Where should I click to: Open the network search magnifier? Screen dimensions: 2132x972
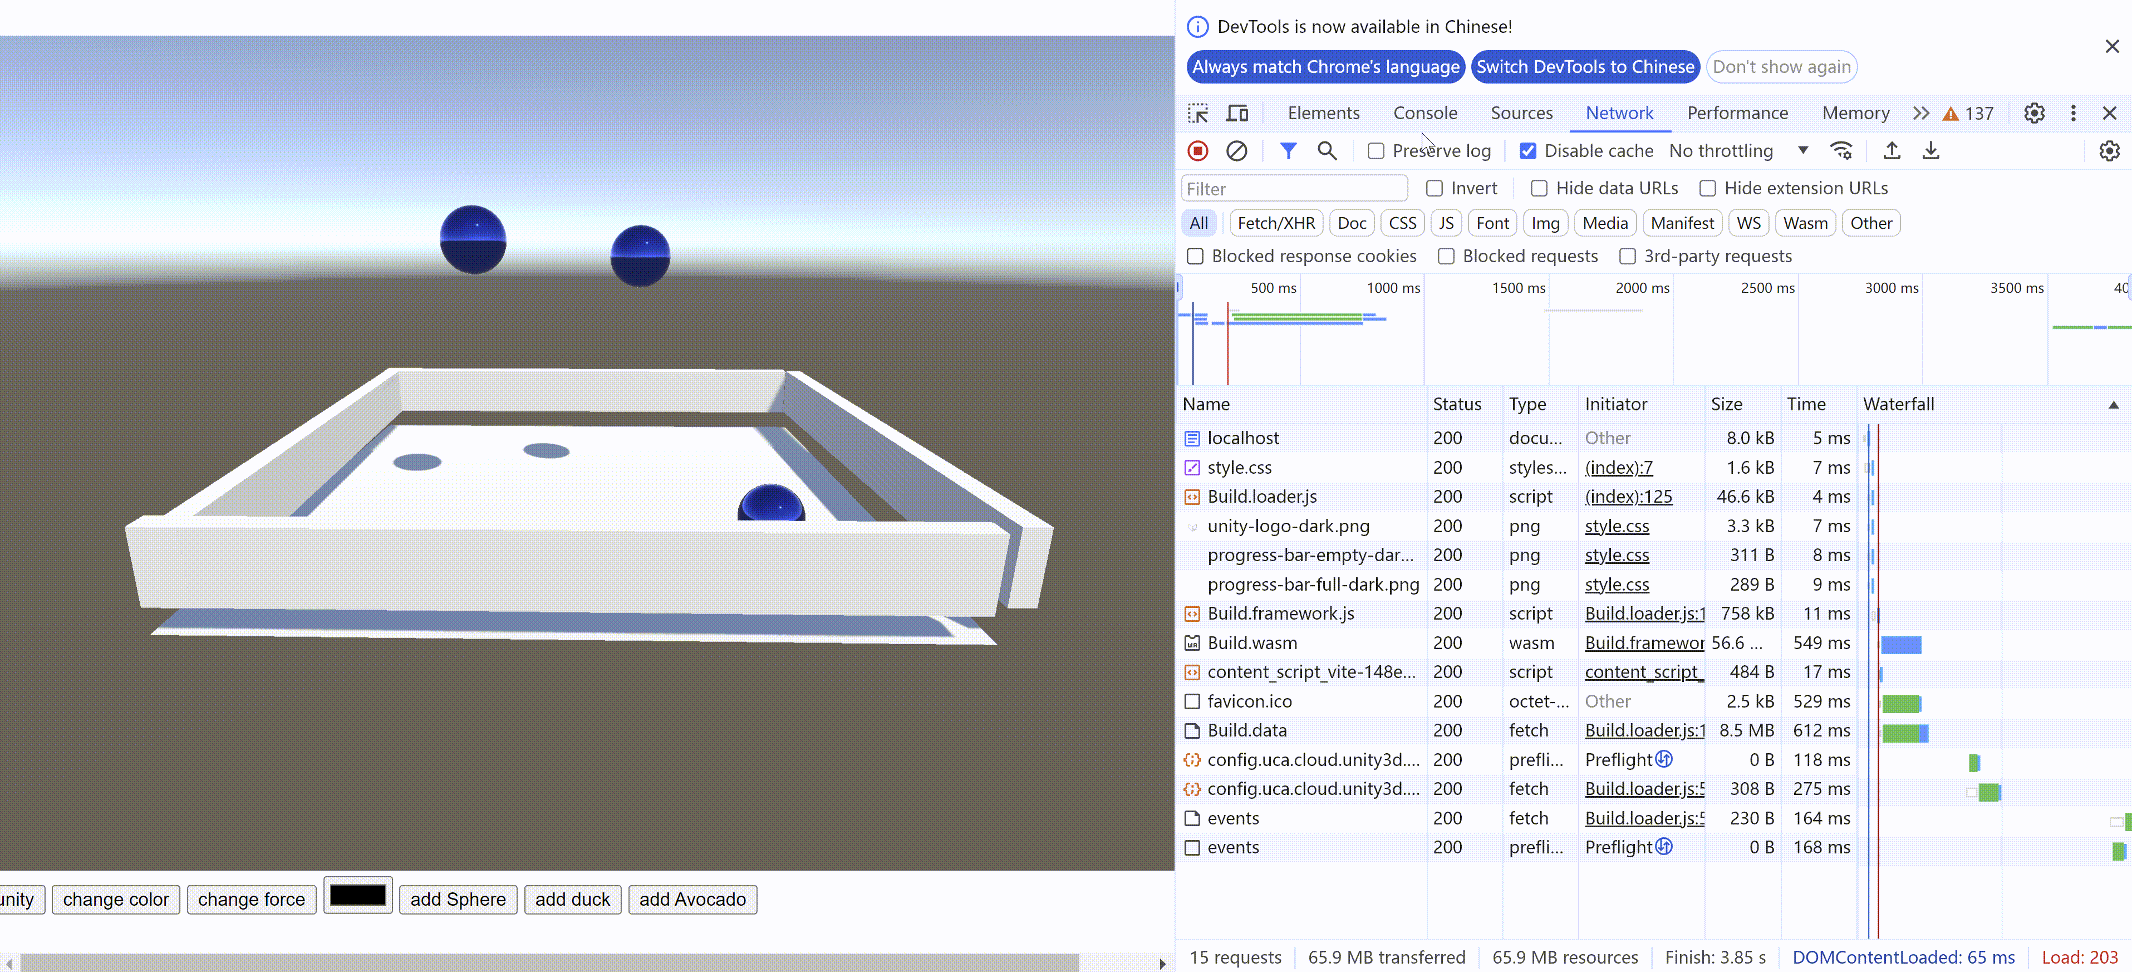(1327, 151)
